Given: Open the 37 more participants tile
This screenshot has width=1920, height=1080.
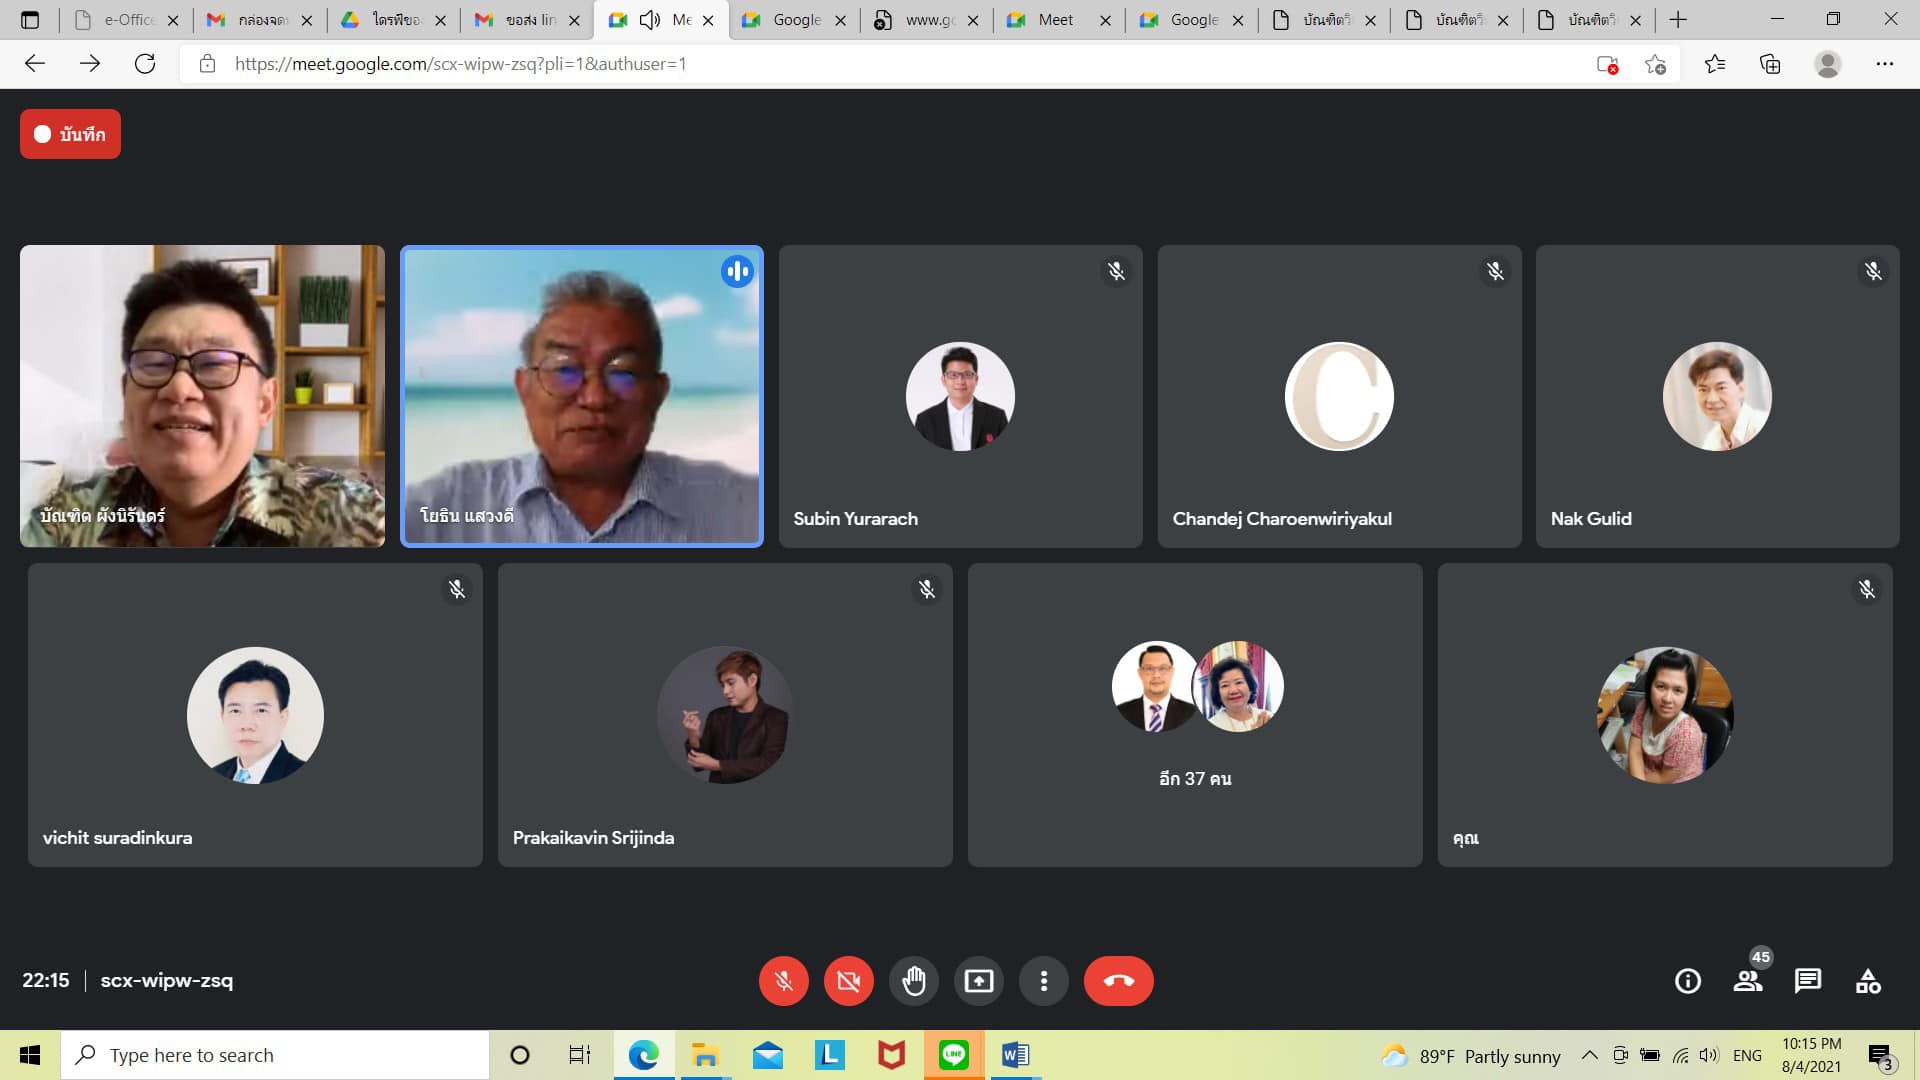Looking at the screenshot, I should coord(1195,714).
